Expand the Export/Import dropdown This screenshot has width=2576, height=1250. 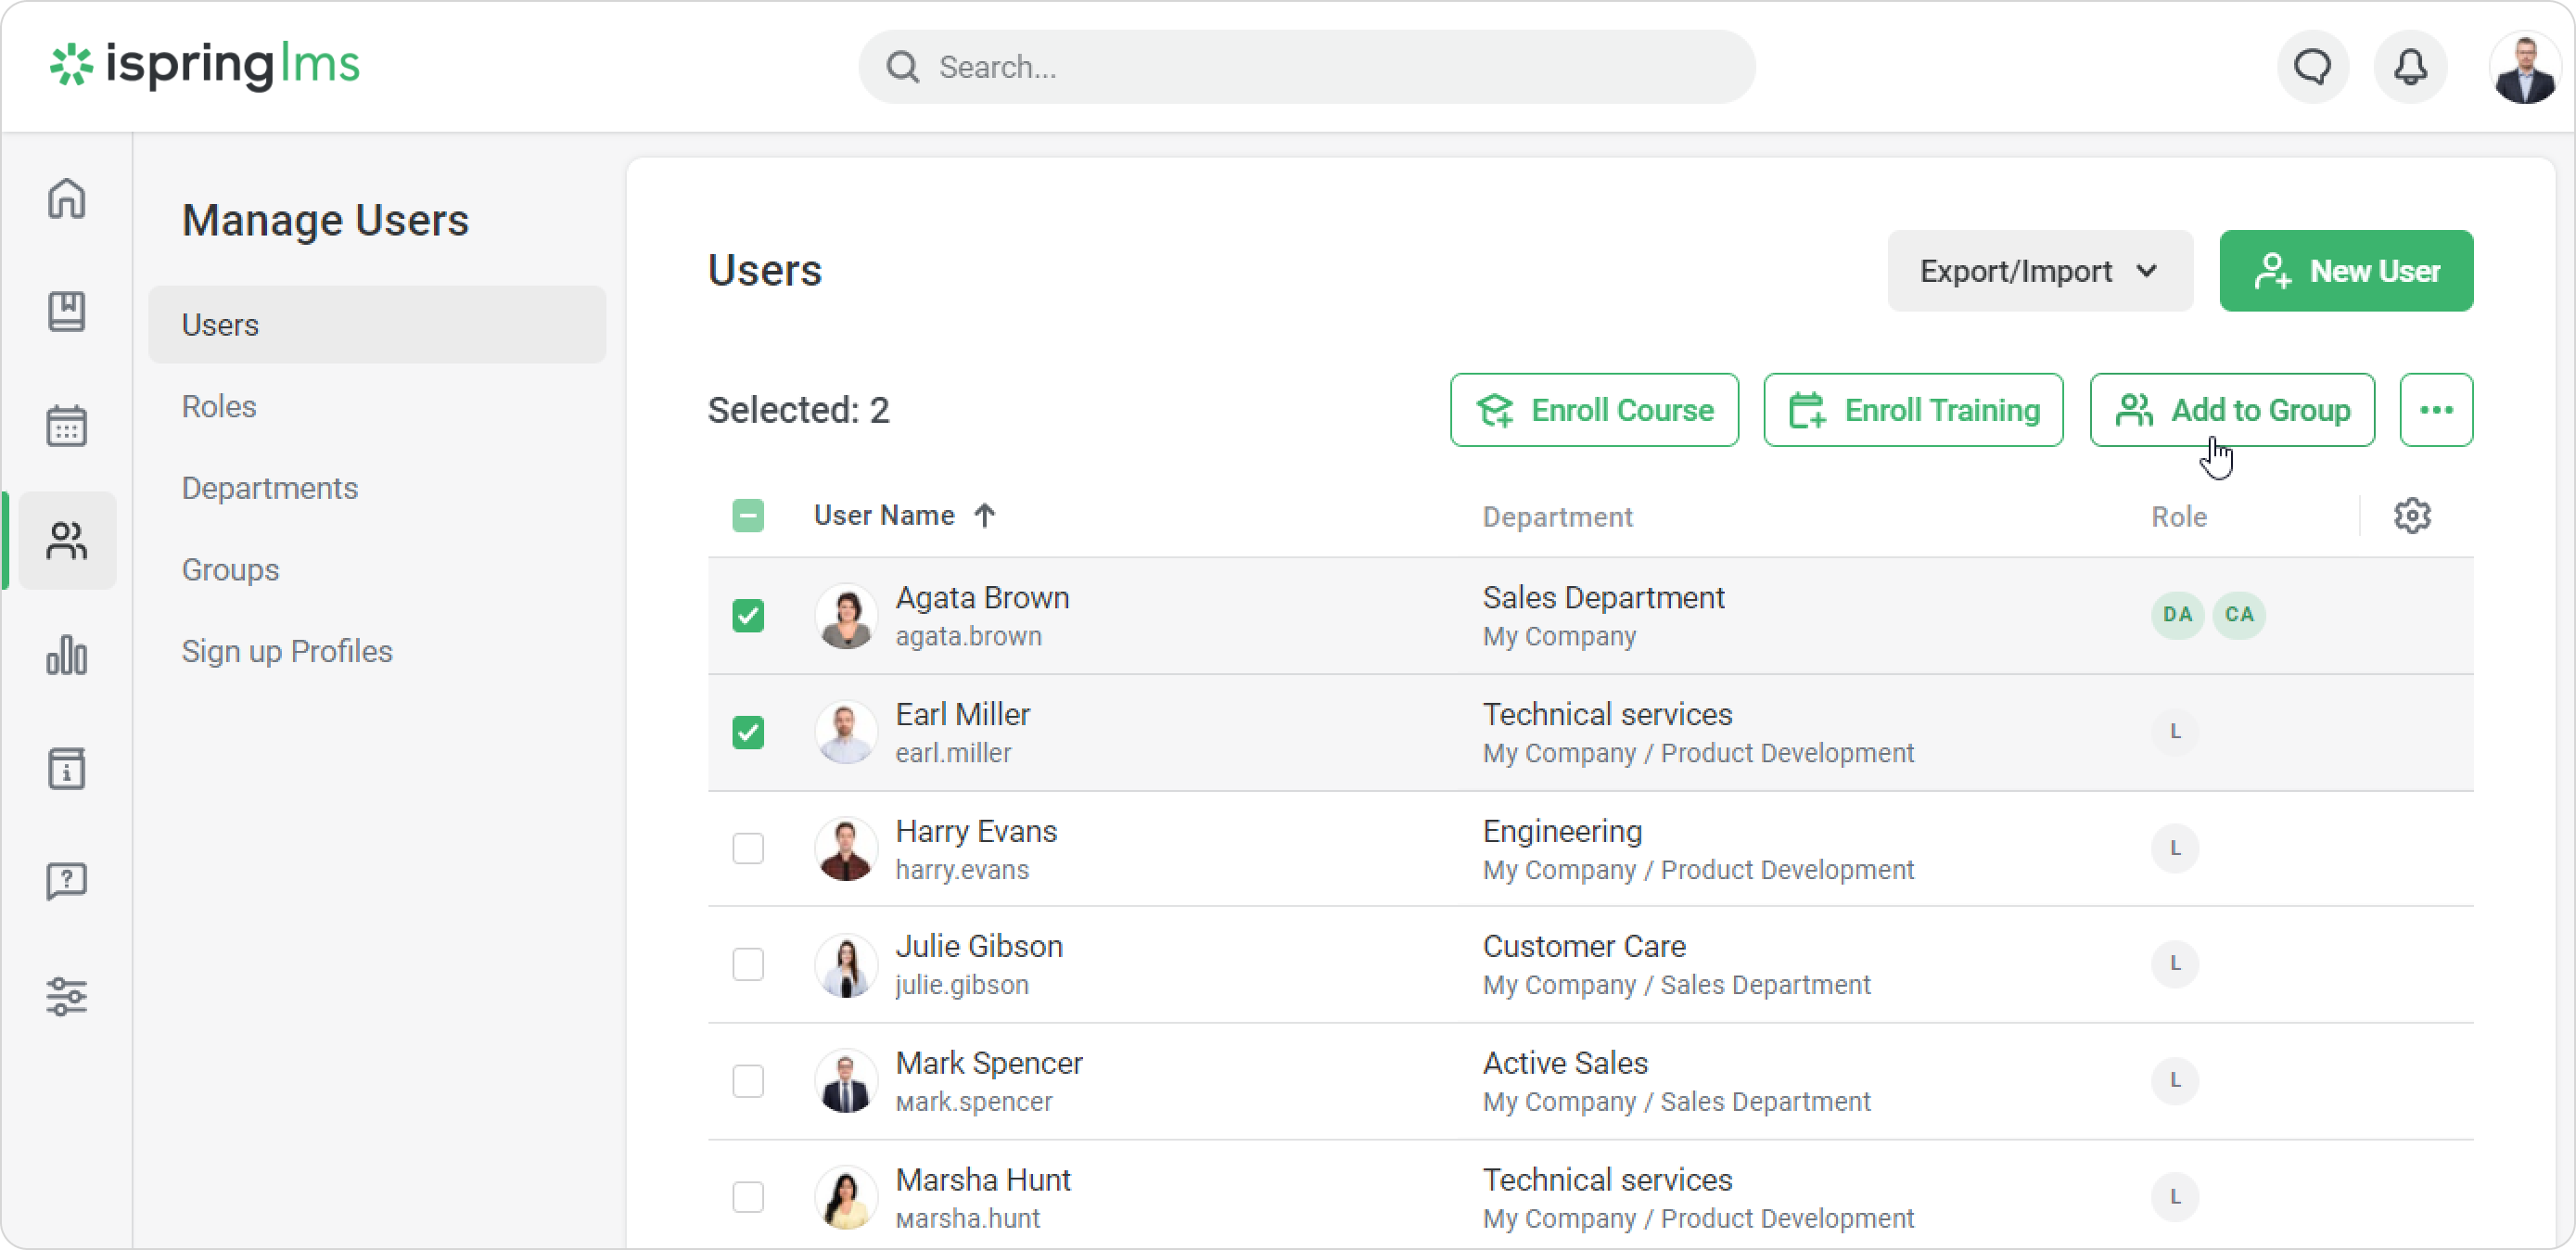click(x=2039, y=271)
